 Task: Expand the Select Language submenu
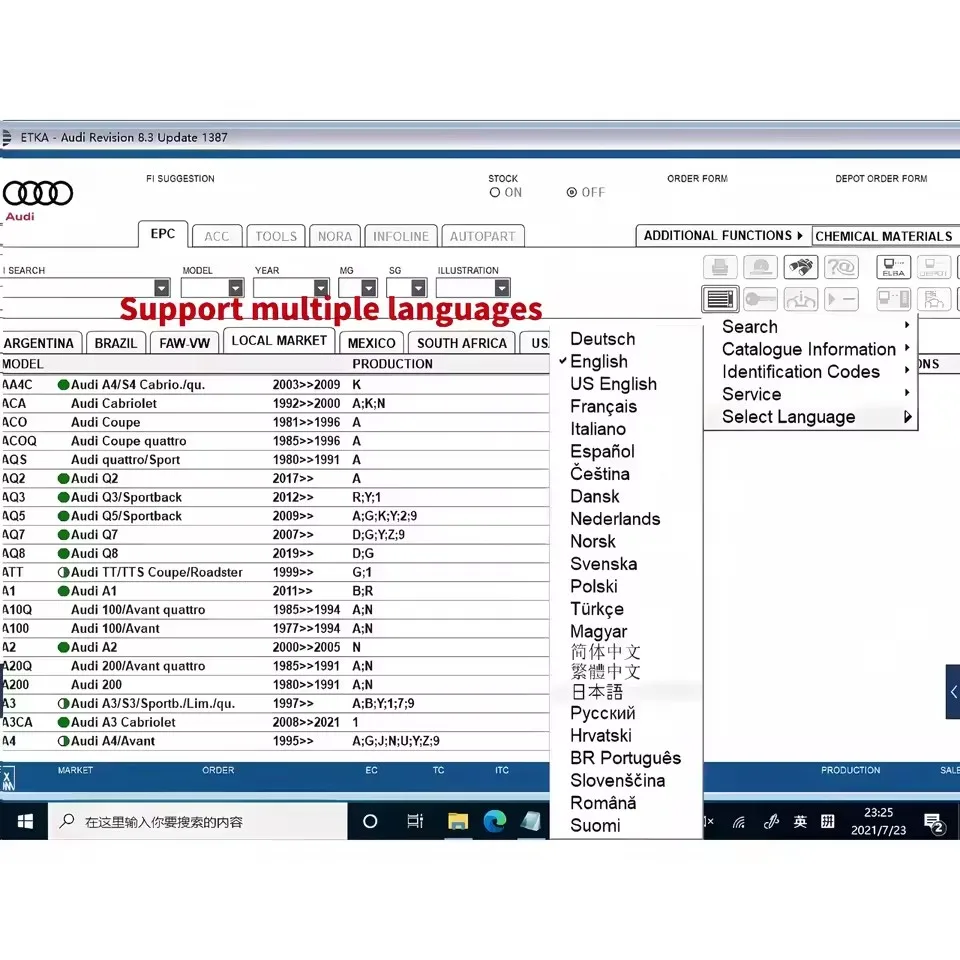point(789,417)
